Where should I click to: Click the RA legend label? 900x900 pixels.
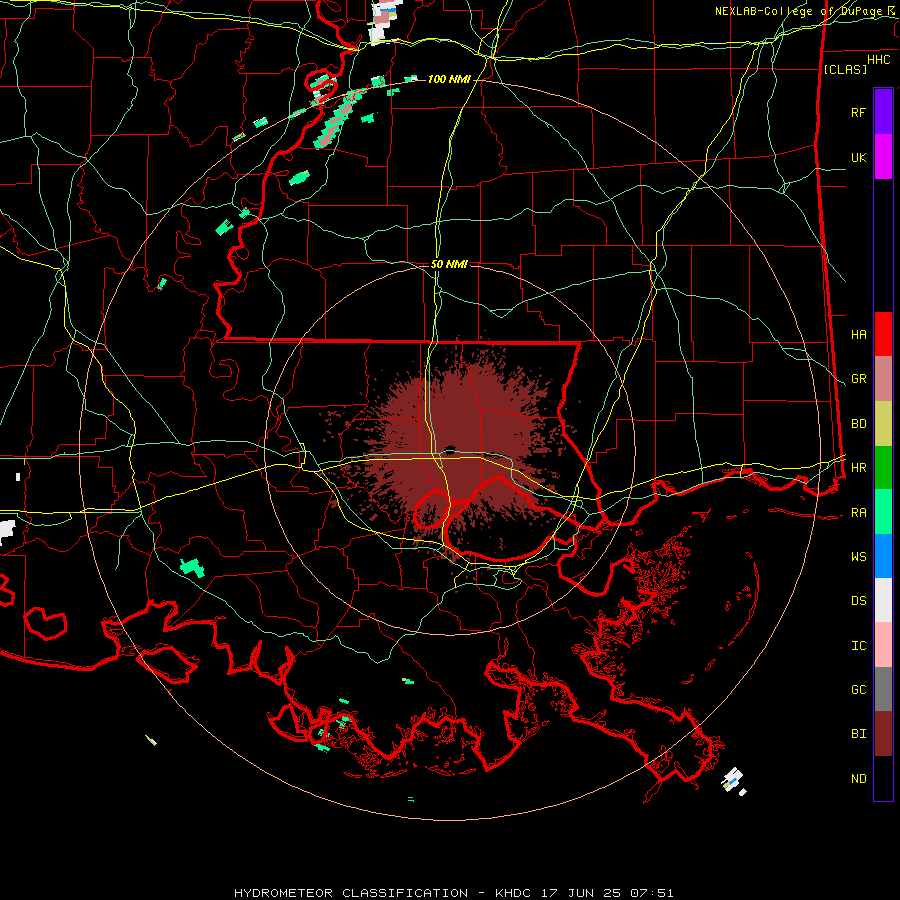pos(858,513)
